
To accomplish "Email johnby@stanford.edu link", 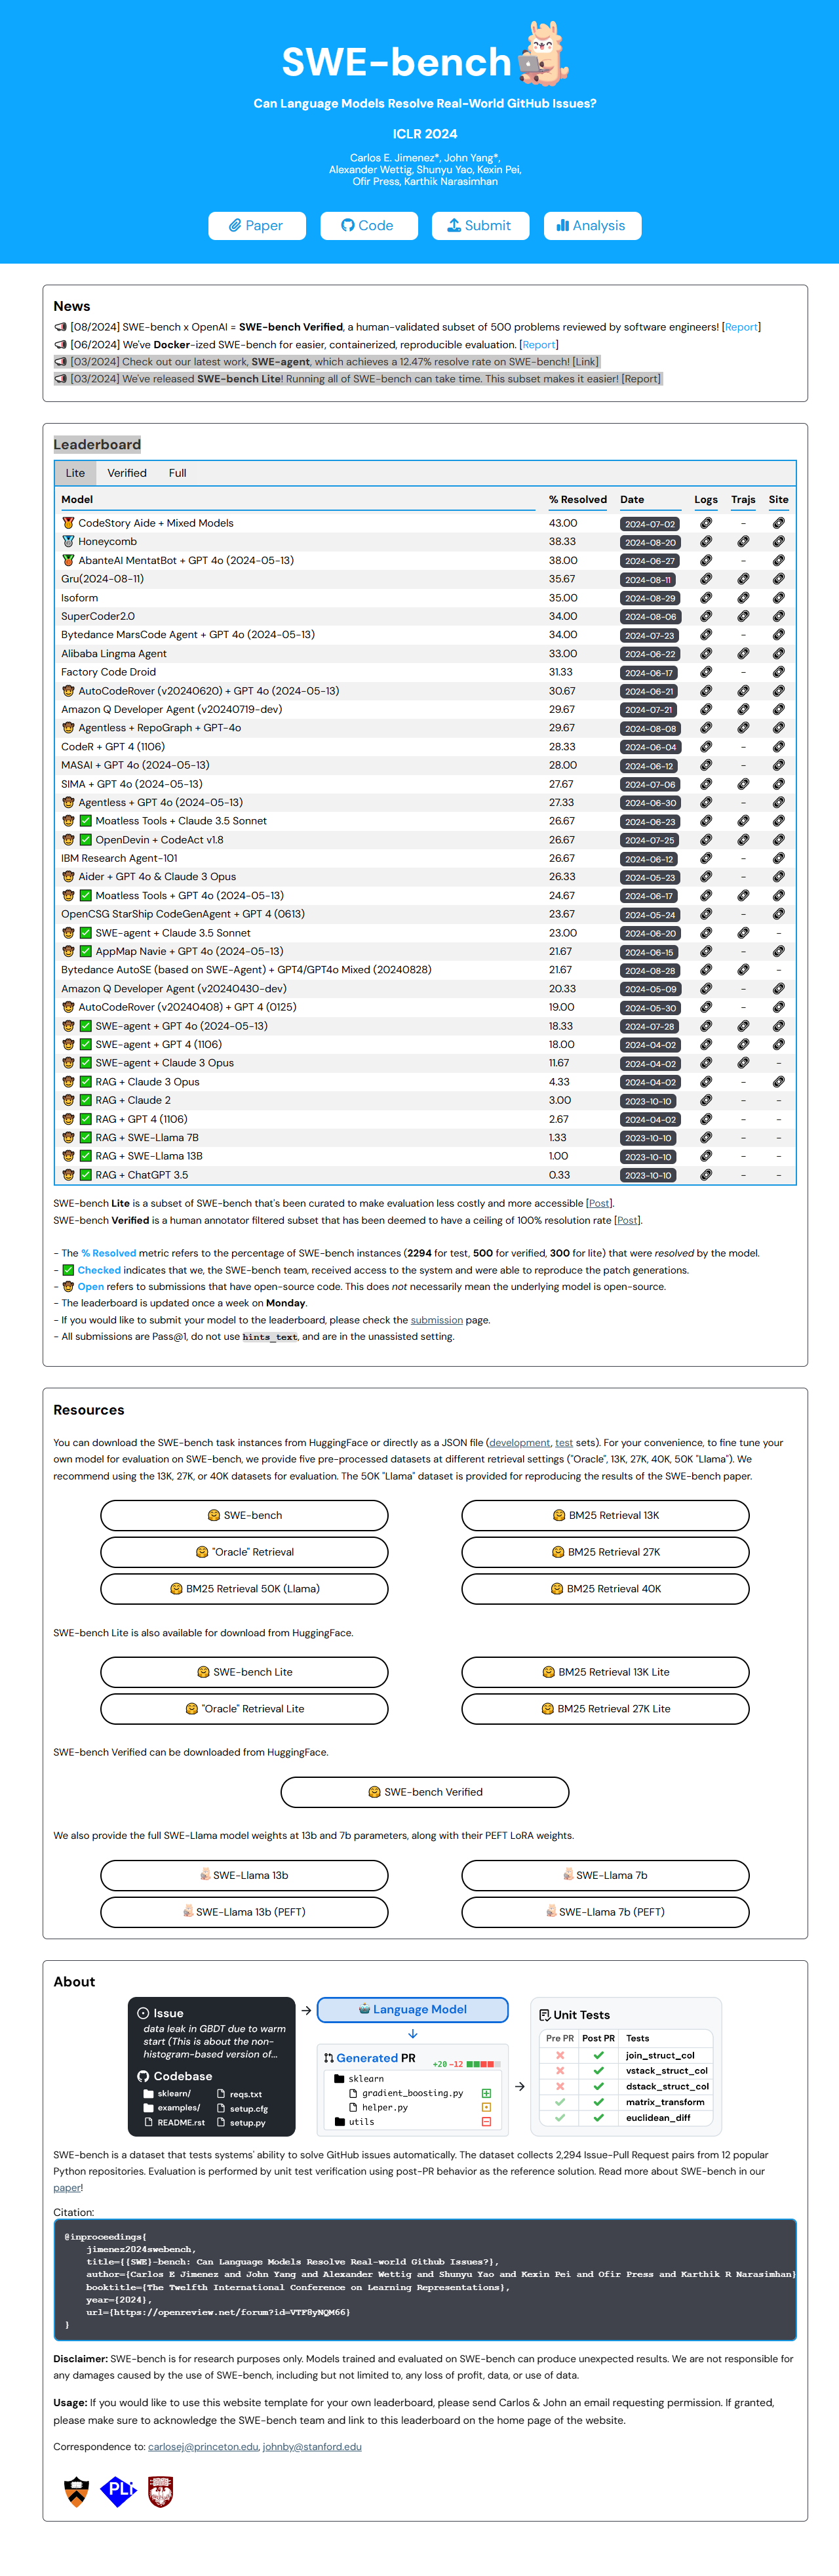I will (312, 2447).
